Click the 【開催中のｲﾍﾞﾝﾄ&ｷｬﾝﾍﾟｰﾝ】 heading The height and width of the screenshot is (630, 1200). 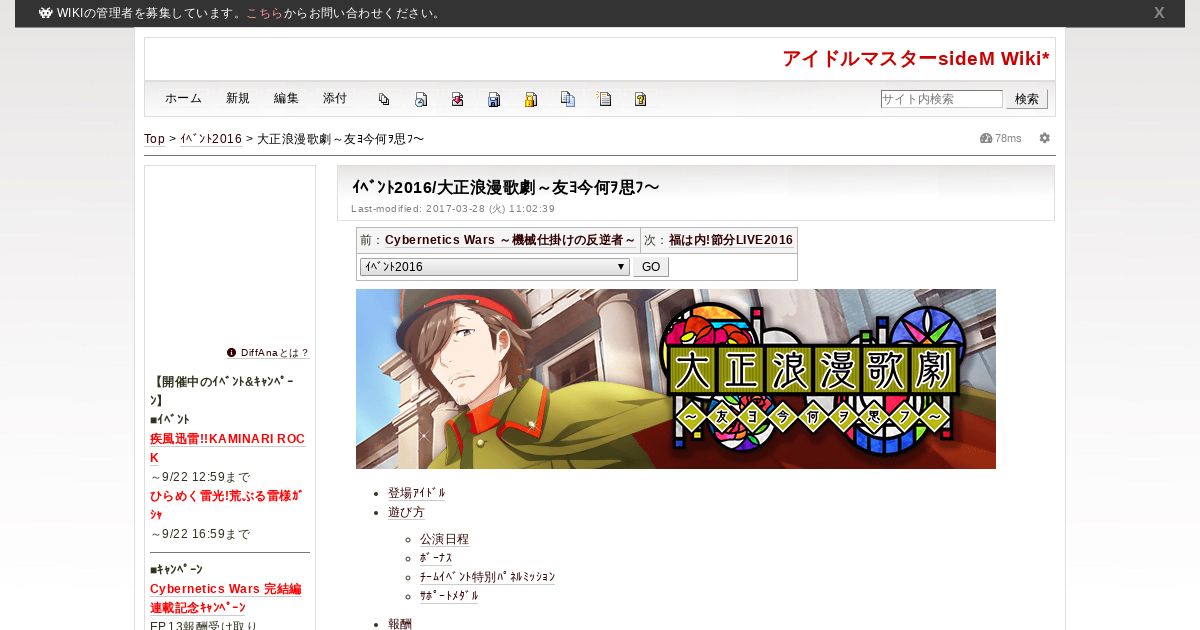(222, 391)
